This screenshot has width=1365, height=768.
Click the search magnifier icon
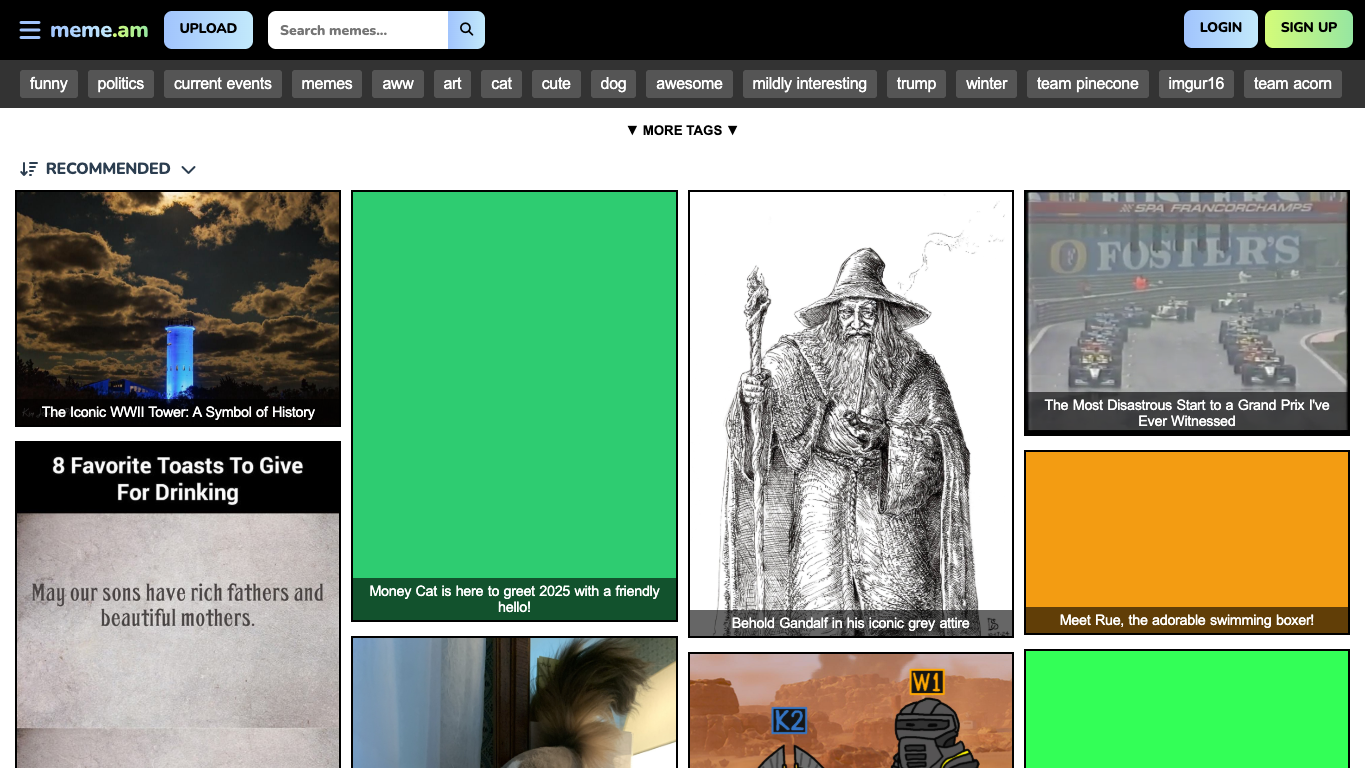click(466, 30)
